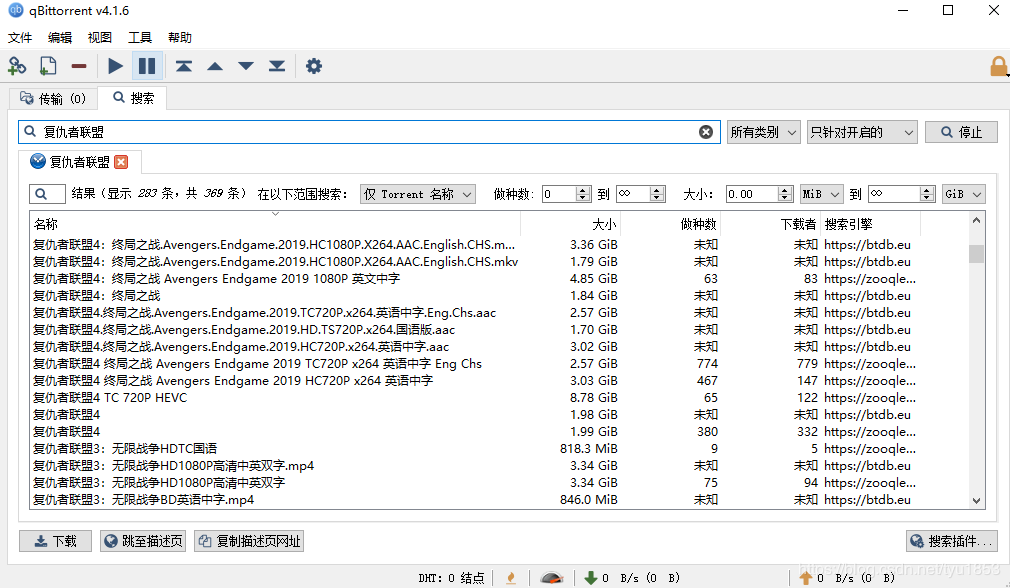Increase minimum size 0.00 spinner

(785, 190)
